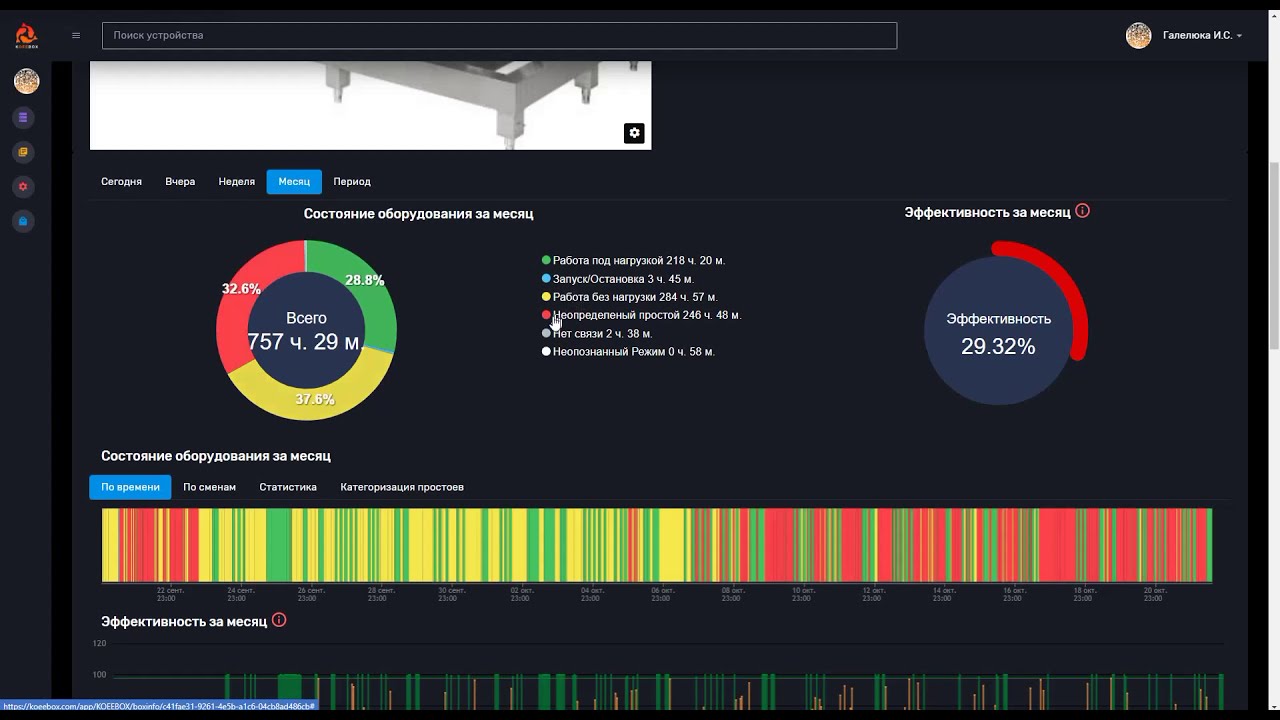This screenshot has width=1280, height=720.
Task: Click the 29.32% efficiency value
Action: point(998,347)
